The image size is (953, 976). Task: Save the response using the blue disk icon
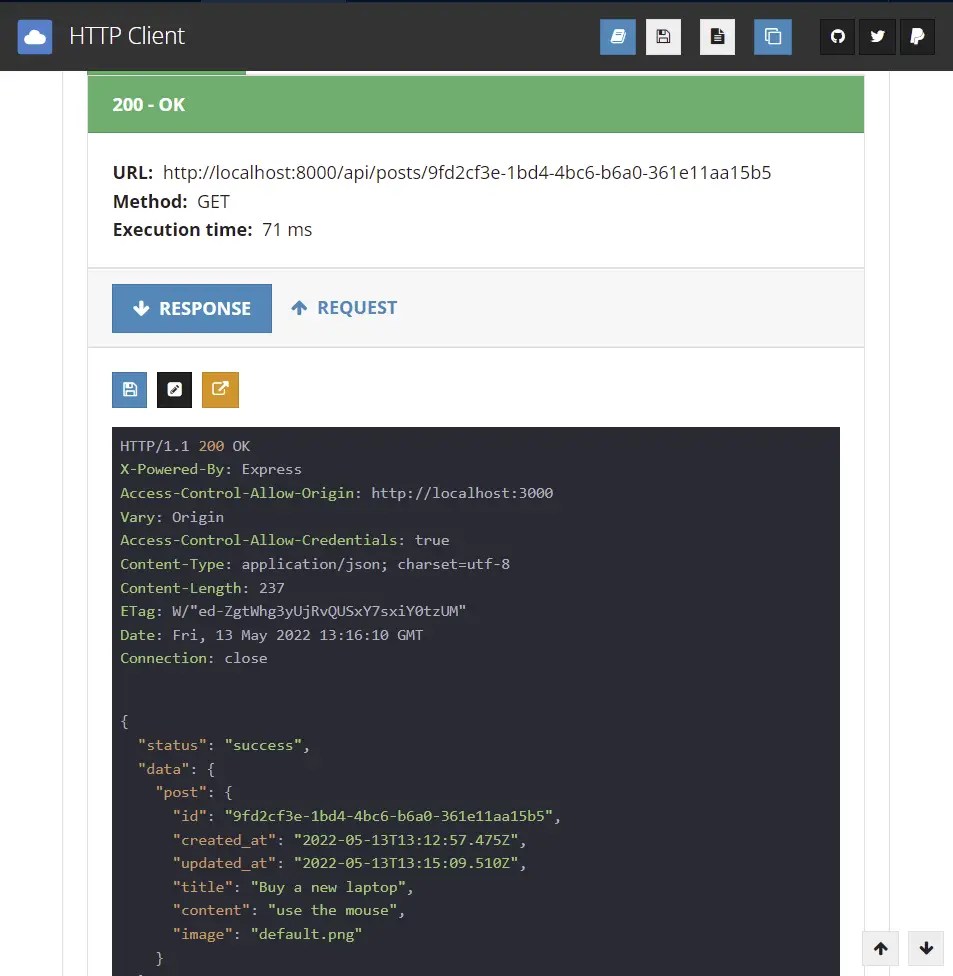pos(129,389)
